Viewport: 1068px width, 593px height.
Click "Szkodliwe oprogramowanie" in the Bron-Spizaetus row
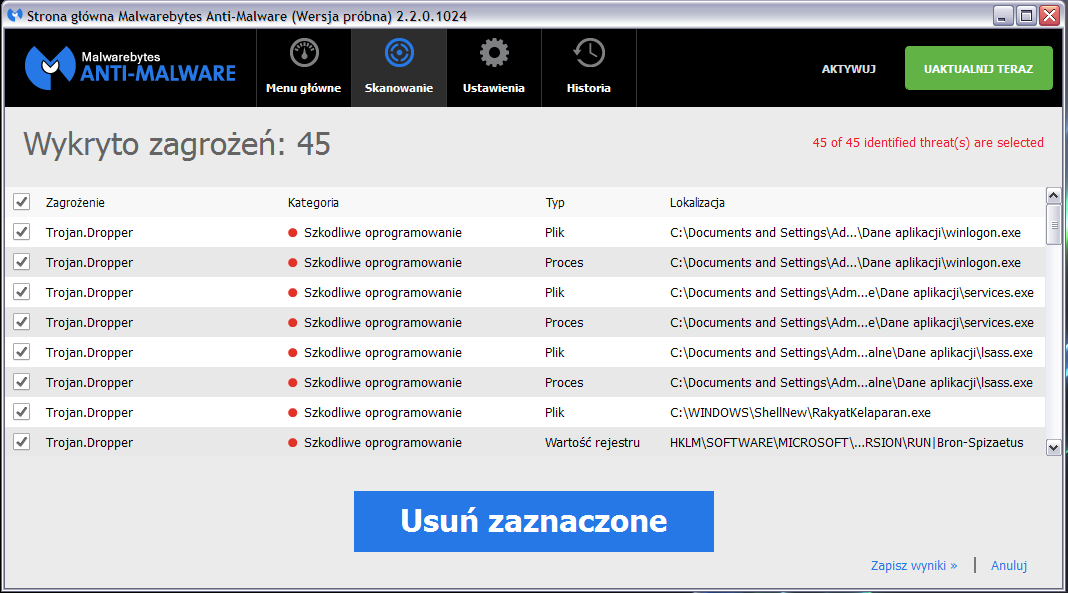click(383, 442)
